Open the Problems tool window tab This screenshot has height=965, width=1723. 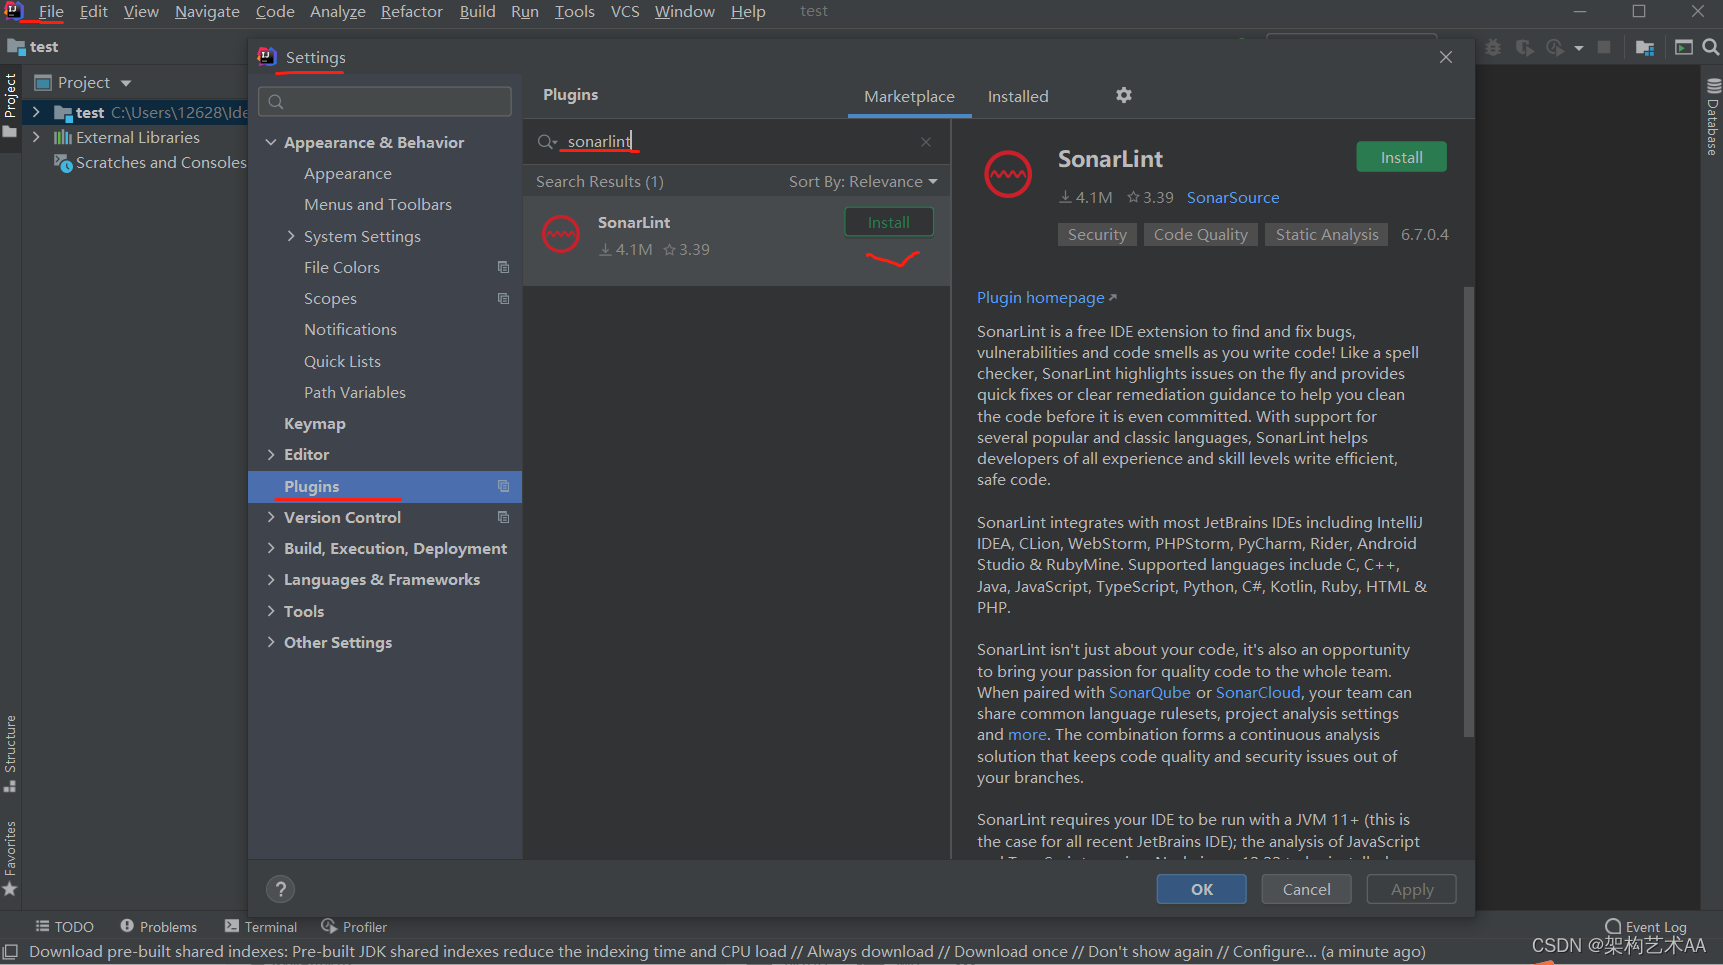click(158, 927)
